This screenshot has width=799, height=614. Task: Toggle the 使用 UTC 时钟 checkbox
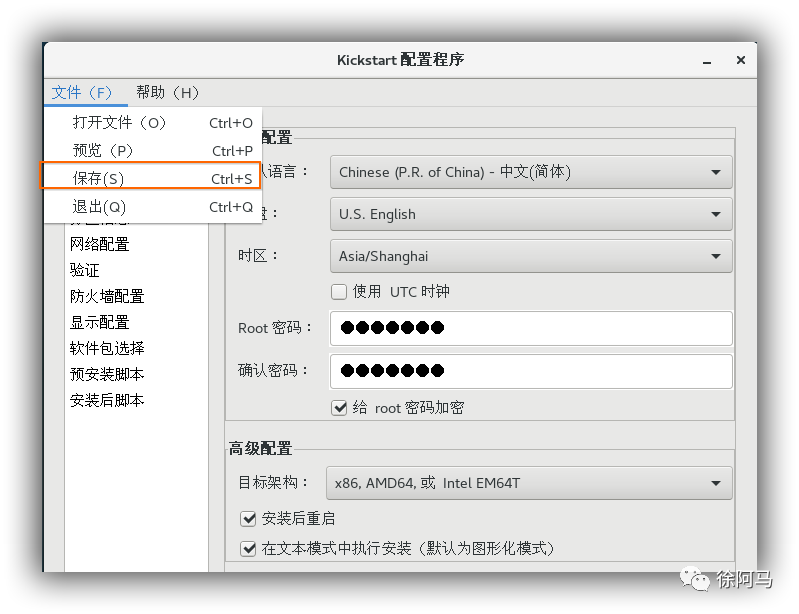pyautogui.click(x=339, y=292)
